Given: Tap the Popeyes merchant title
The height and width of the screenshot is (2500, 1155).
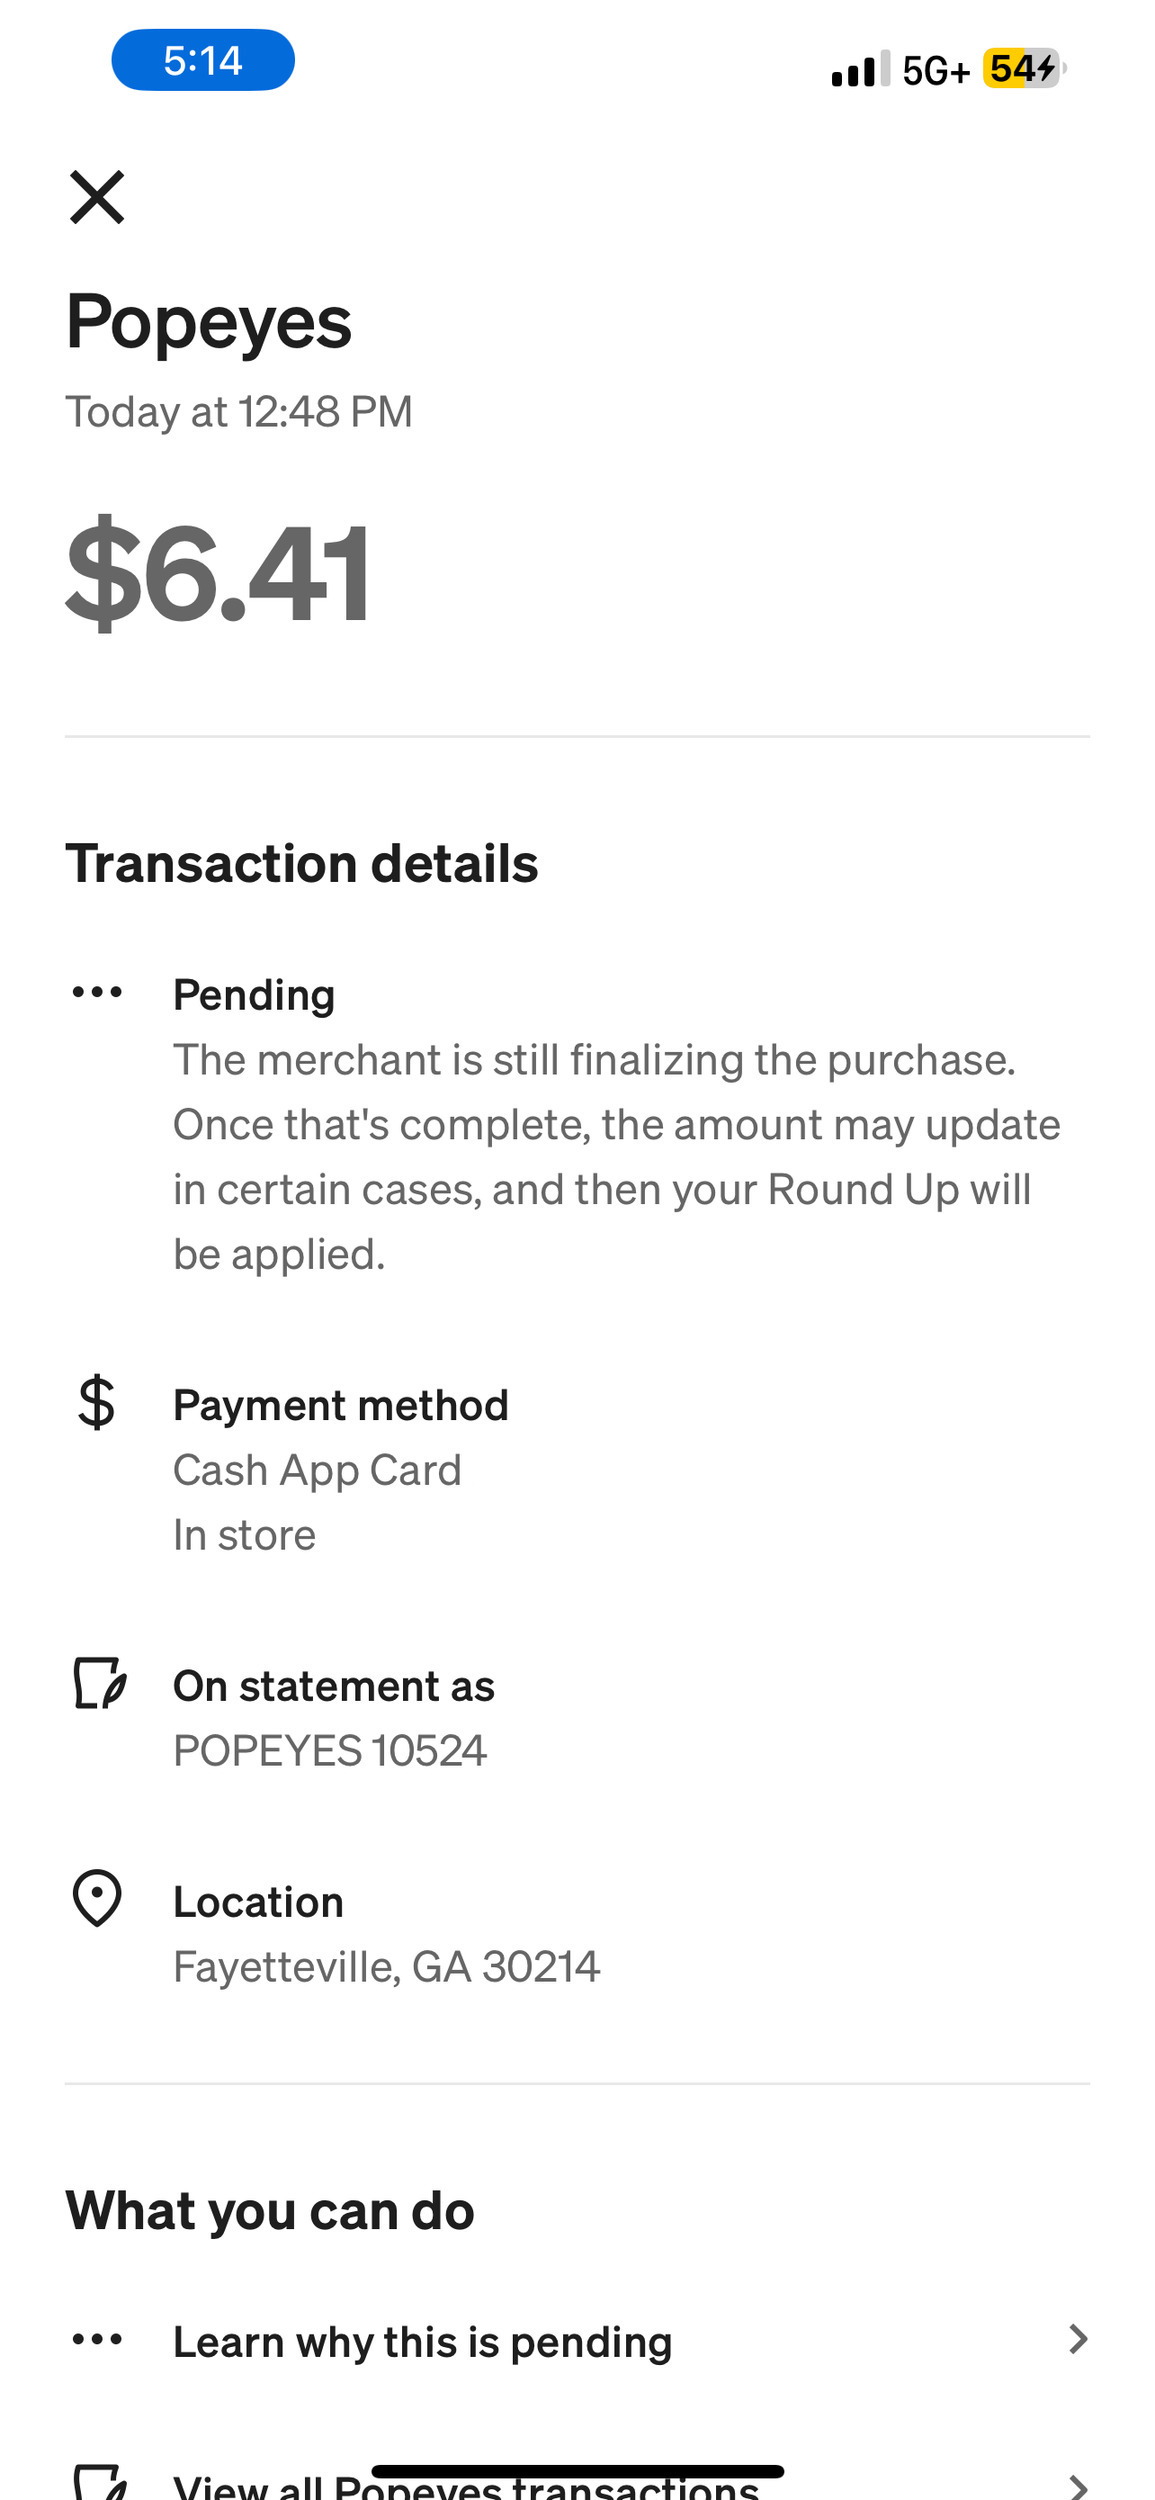Looking at the screenshot, I should coord(209,322).
